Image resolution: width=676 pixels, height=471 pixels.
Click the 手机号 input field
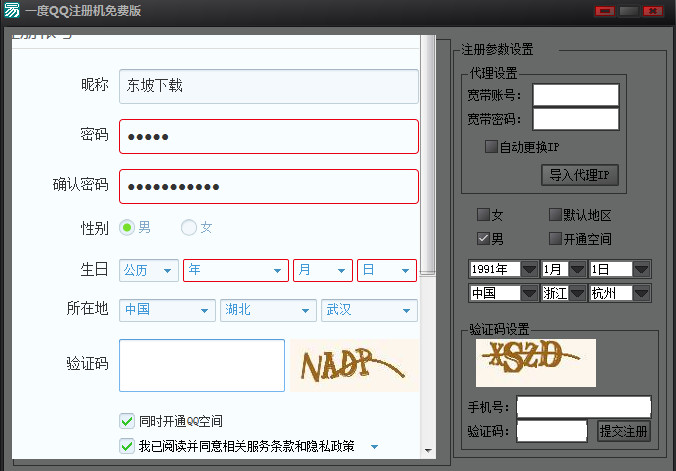(x=584, y=407)
